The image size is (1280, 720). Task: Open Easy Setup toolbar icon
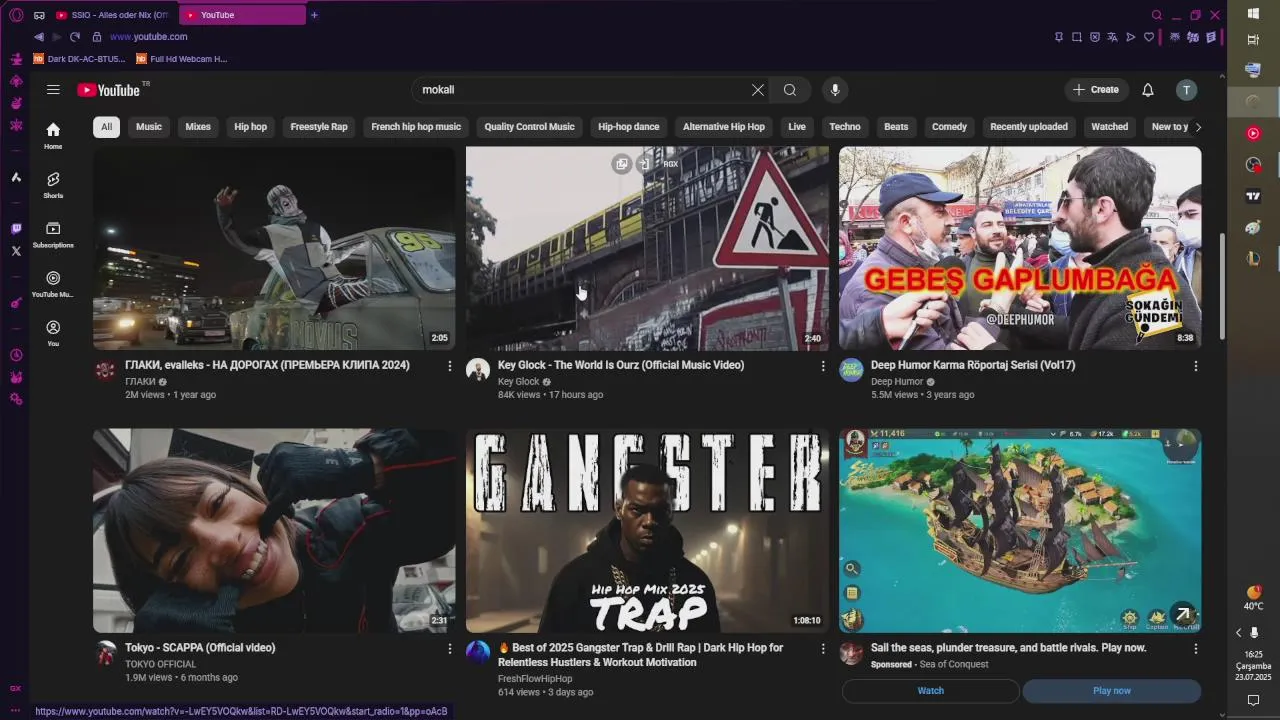pyautogui.click(x=1211, y=37)
